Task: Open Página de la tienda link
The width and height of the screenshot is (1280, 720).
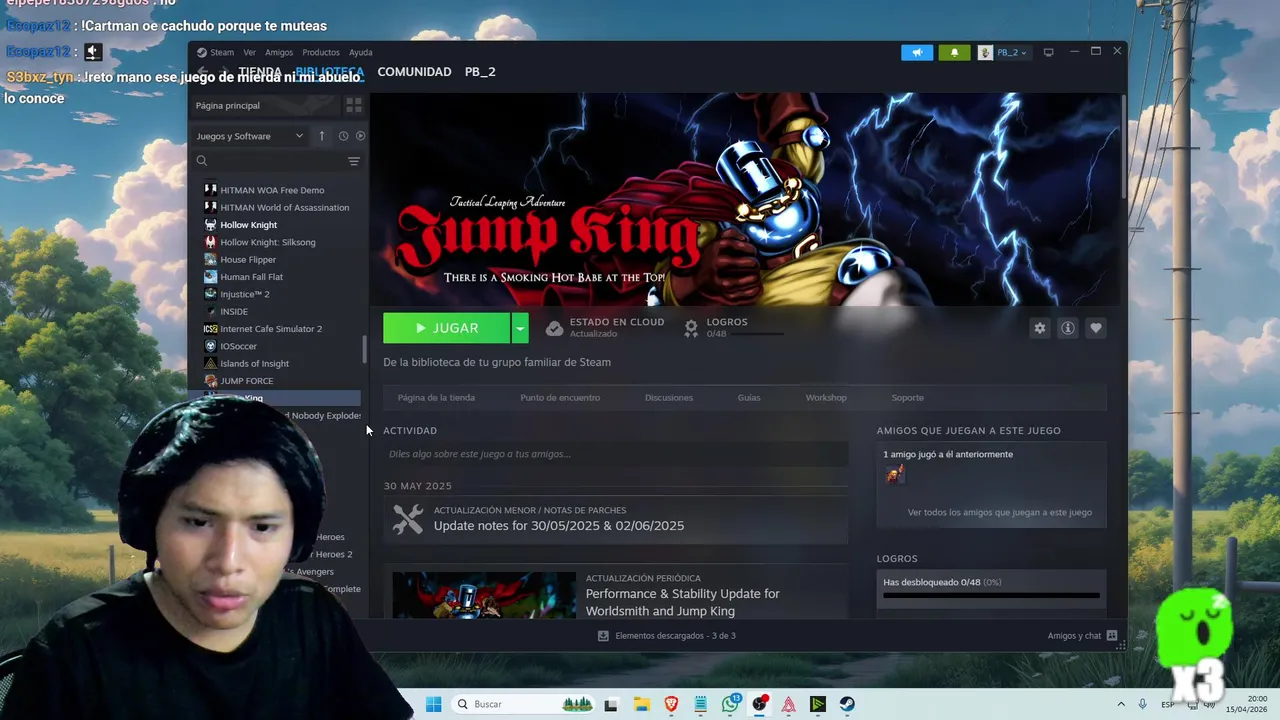Action: 436,398
